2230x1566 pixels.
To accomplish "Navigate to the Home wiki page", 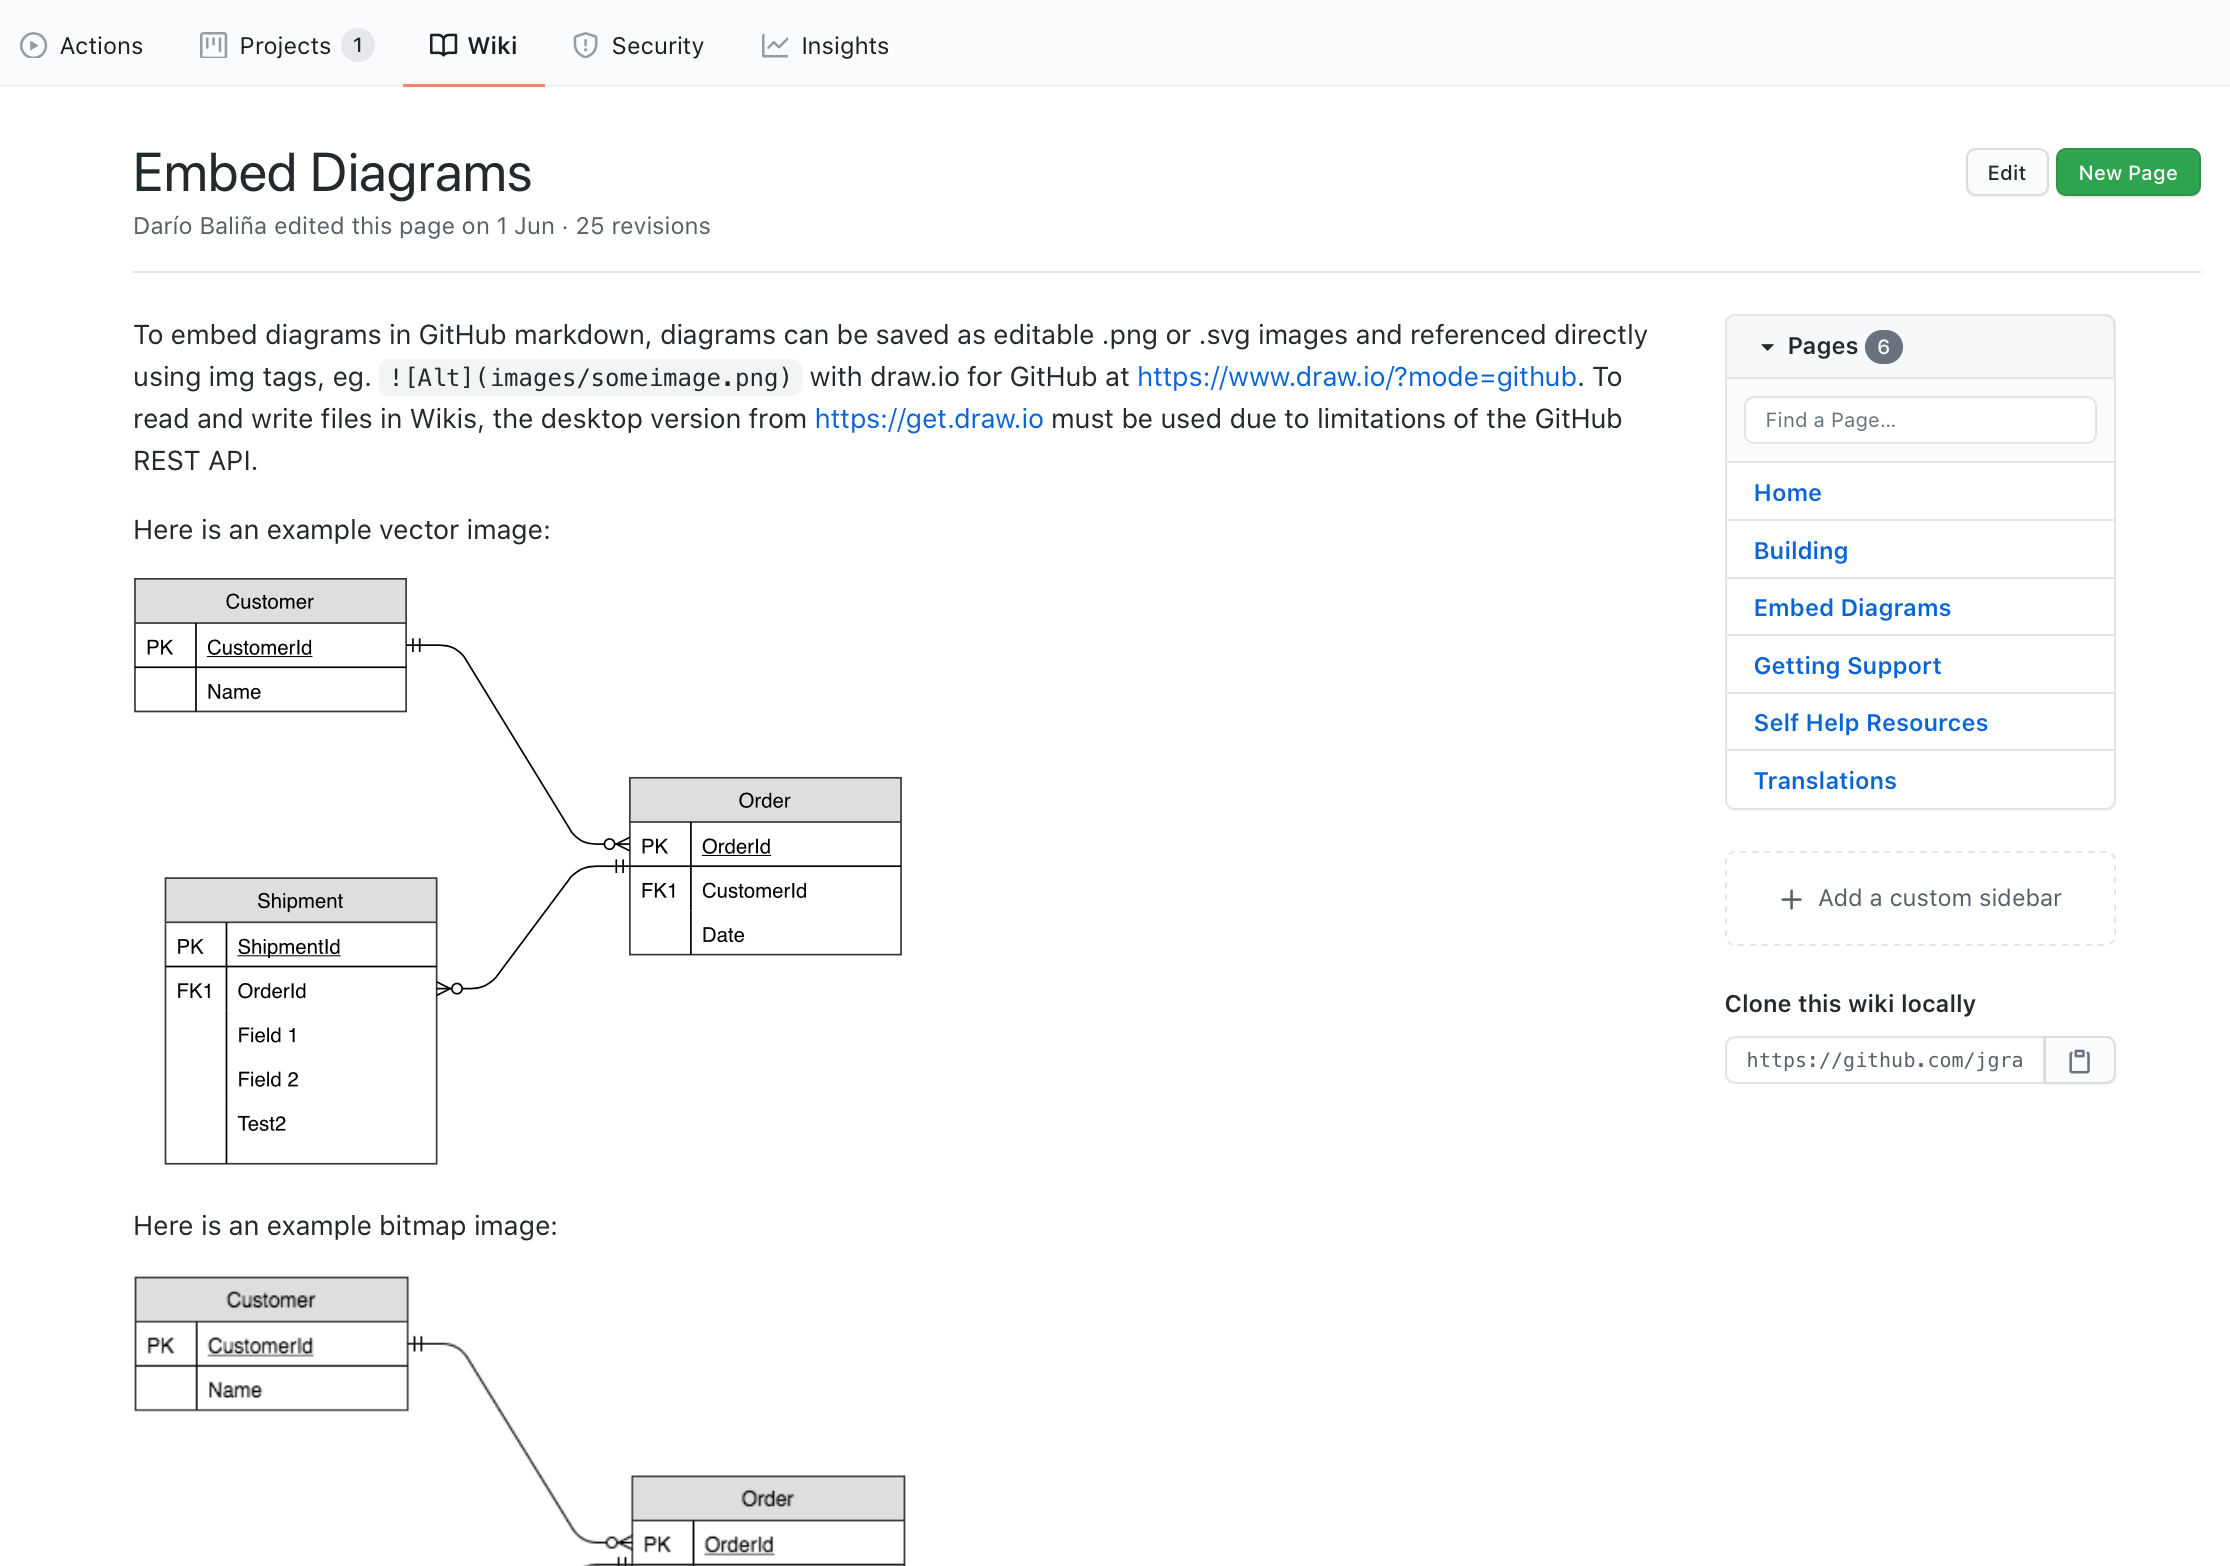I will point(1788,493).
